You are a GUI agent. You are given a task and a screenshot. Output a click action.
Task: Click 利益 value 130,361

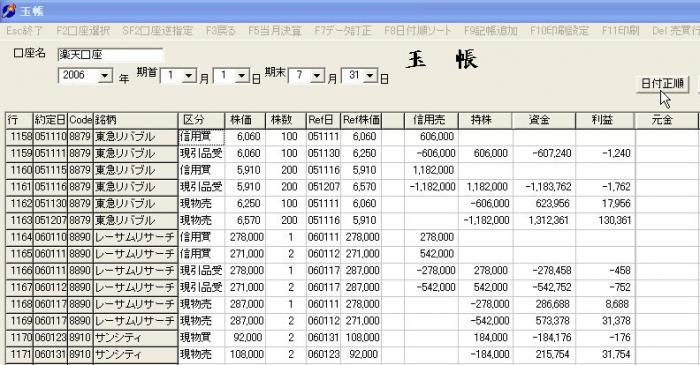coord(605,220)
